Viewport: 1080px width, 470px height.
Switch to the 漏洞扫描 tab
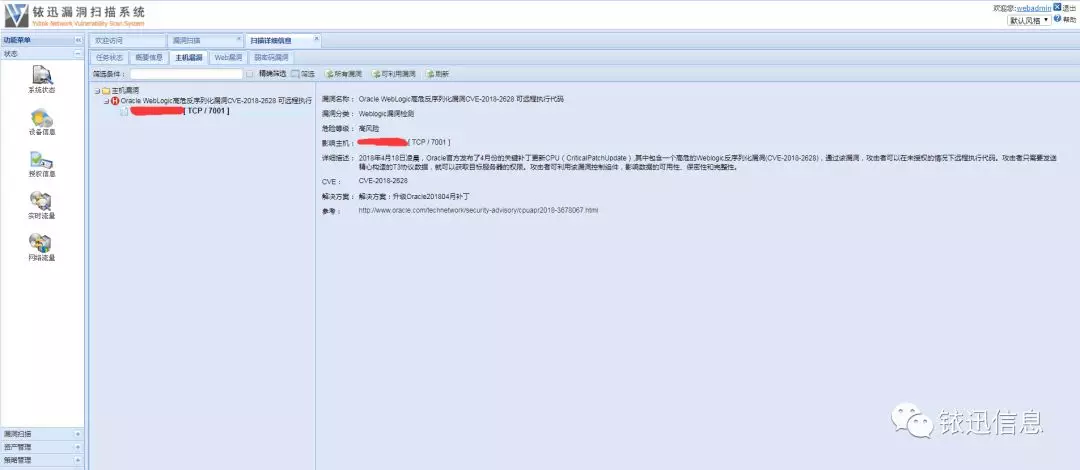point(205,41)
